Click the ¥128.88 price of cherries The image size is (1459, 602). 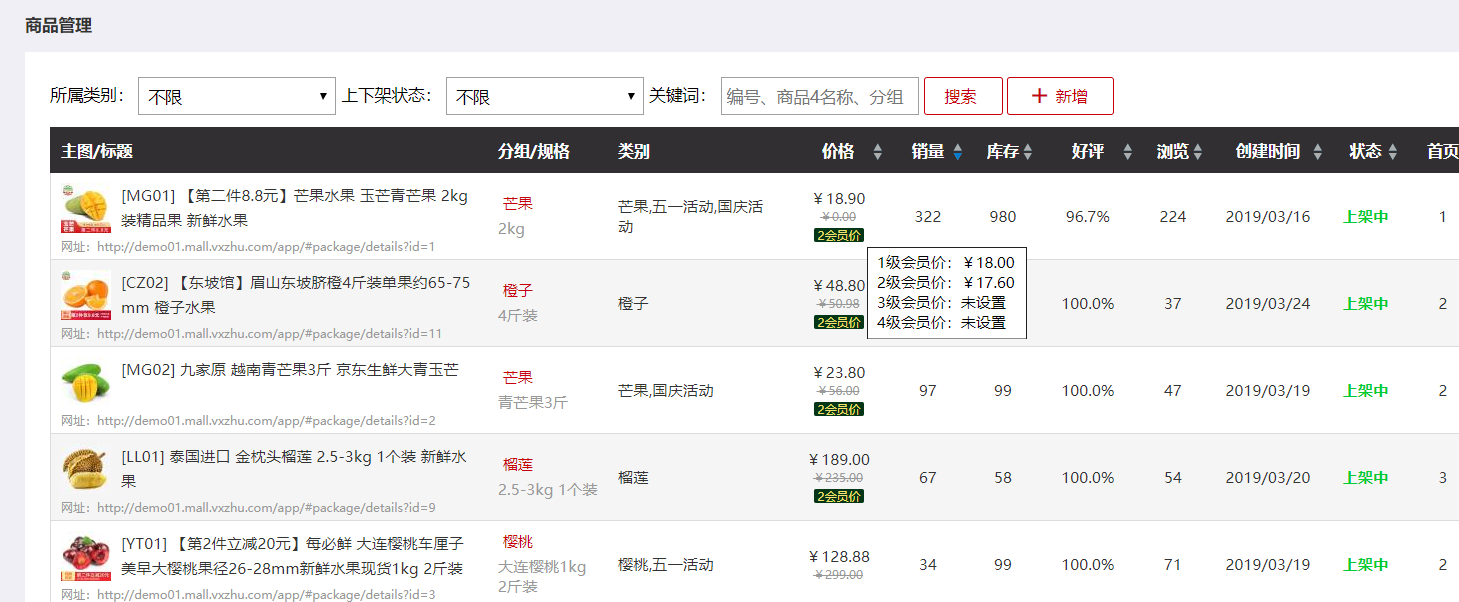[x=839, y=557]
